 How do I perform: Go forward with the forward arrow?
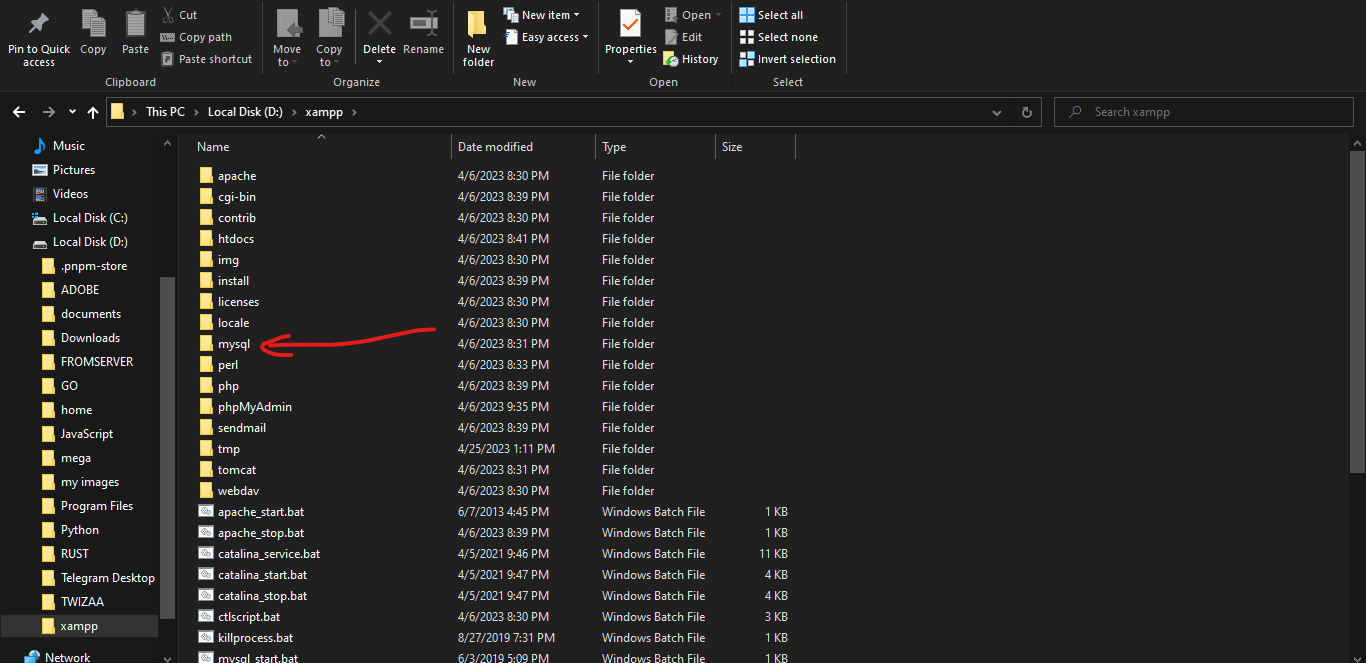[x=49, y=112]
